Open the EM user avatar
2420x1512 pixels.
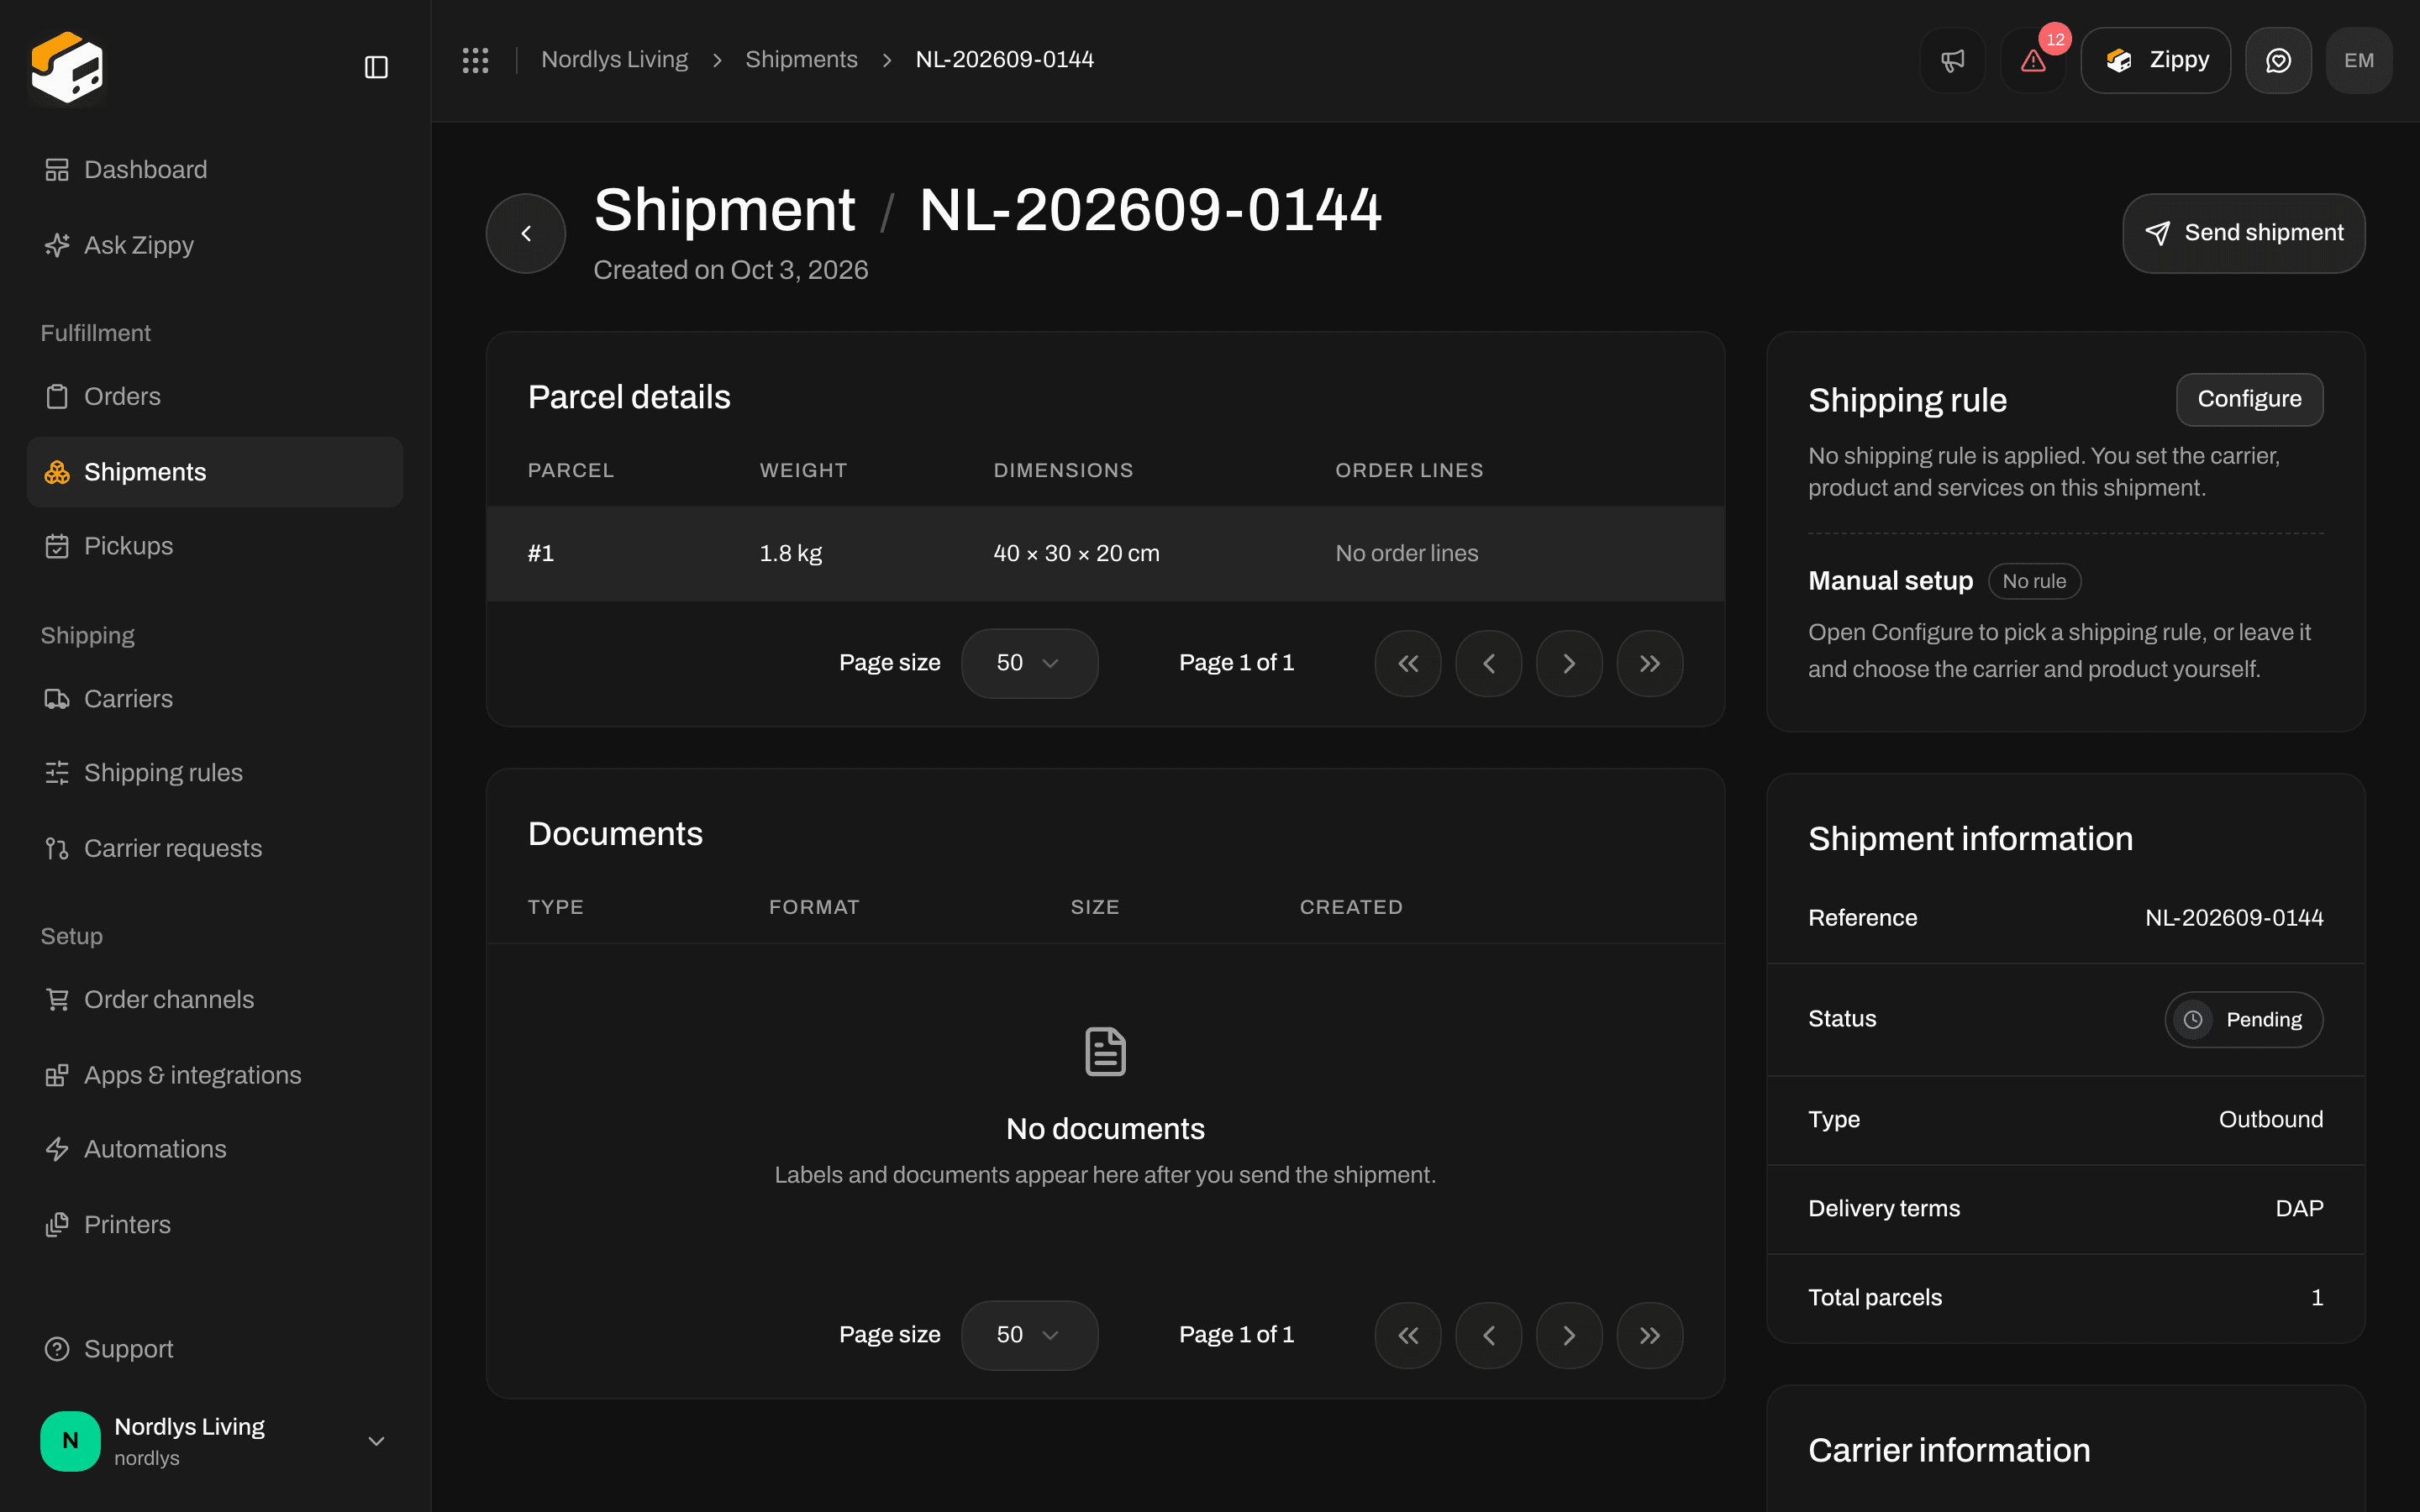tap(2359, 60)
